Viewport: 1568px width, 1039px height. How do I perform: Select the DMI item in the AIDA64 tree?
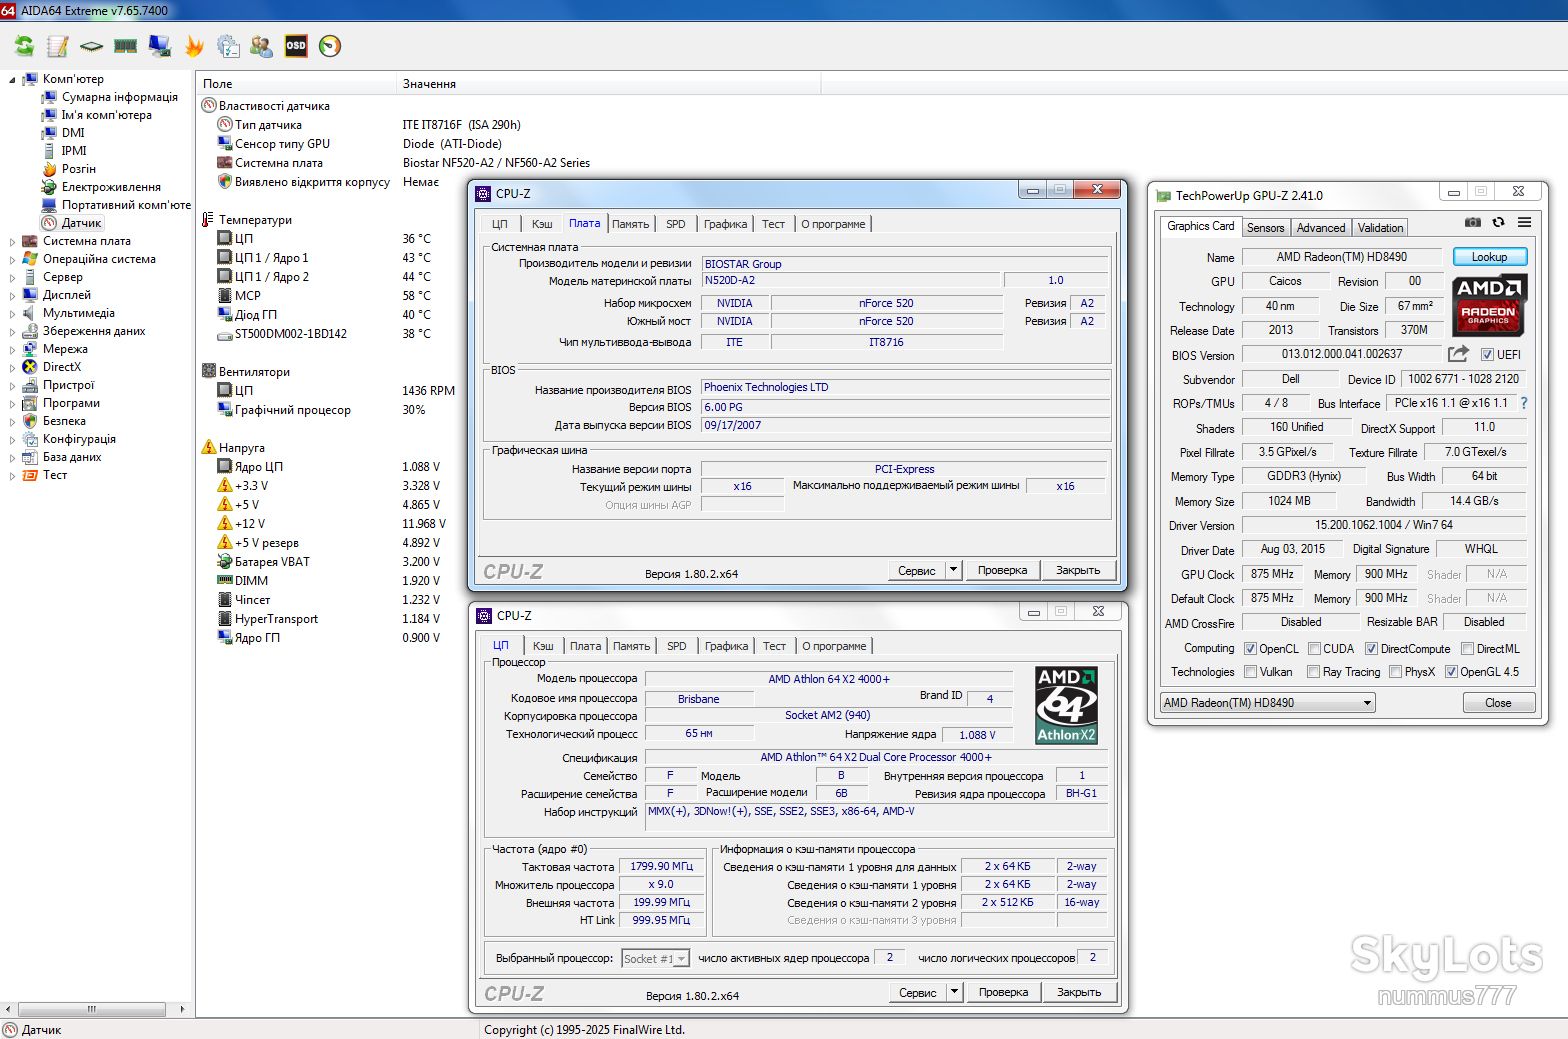point(73,133)
